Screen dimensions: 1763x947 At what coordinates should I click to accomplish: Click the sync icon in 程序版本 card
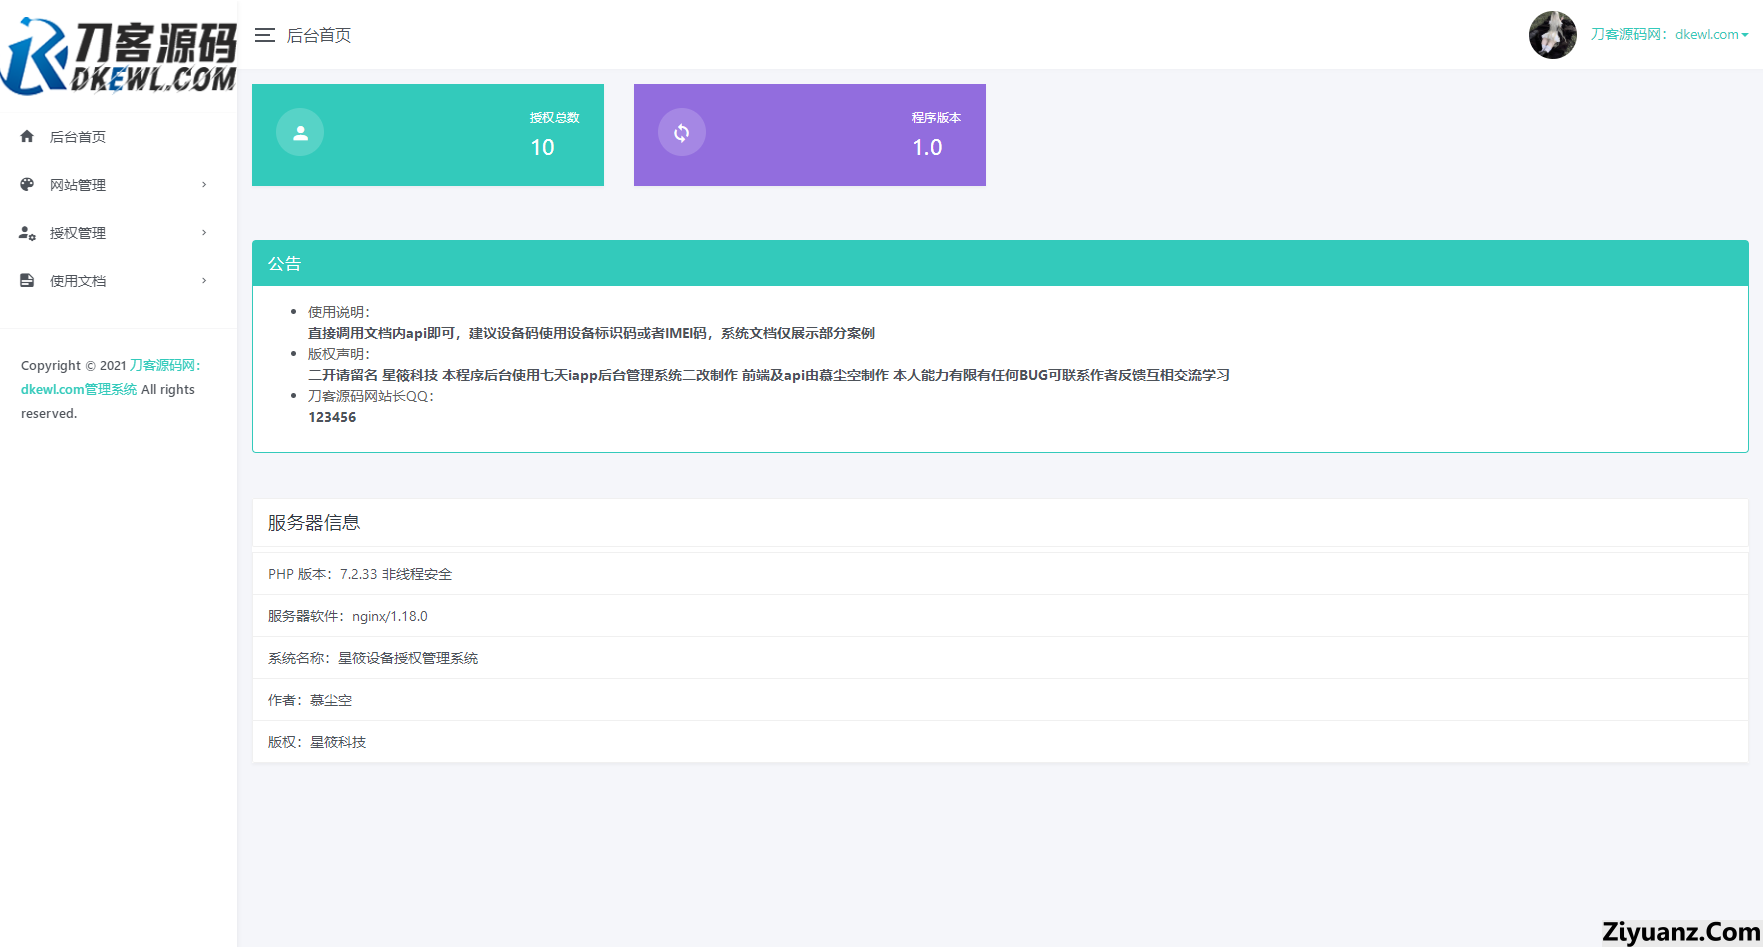682,132
